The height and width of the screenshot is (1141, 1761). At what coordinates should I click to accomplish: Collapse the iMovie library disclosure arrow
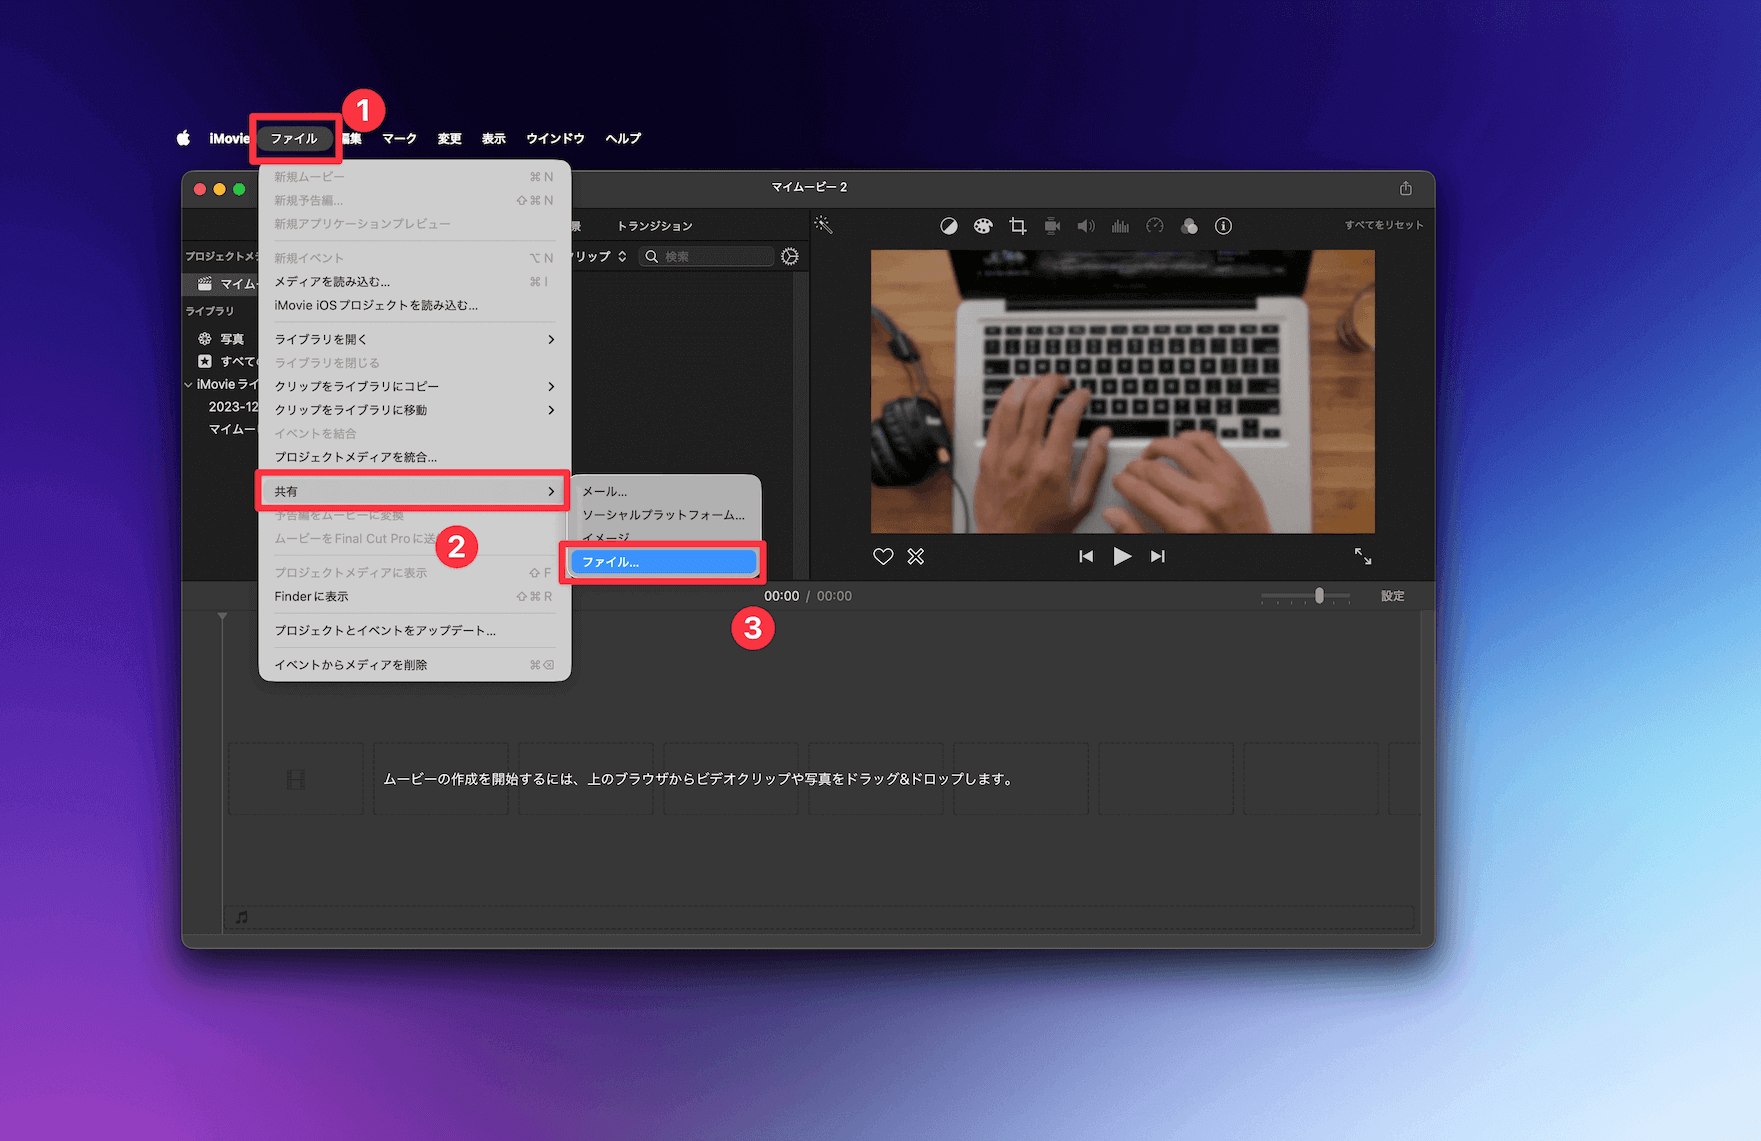coord(188,385)
